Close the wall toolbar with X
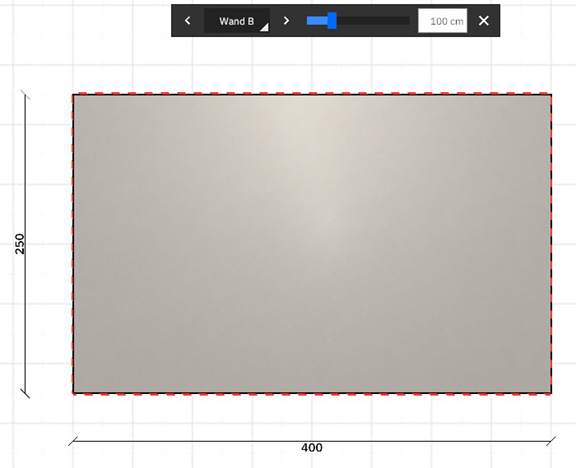Image resolution: width=576 pixels, height=468 pixels. (484, 21)
